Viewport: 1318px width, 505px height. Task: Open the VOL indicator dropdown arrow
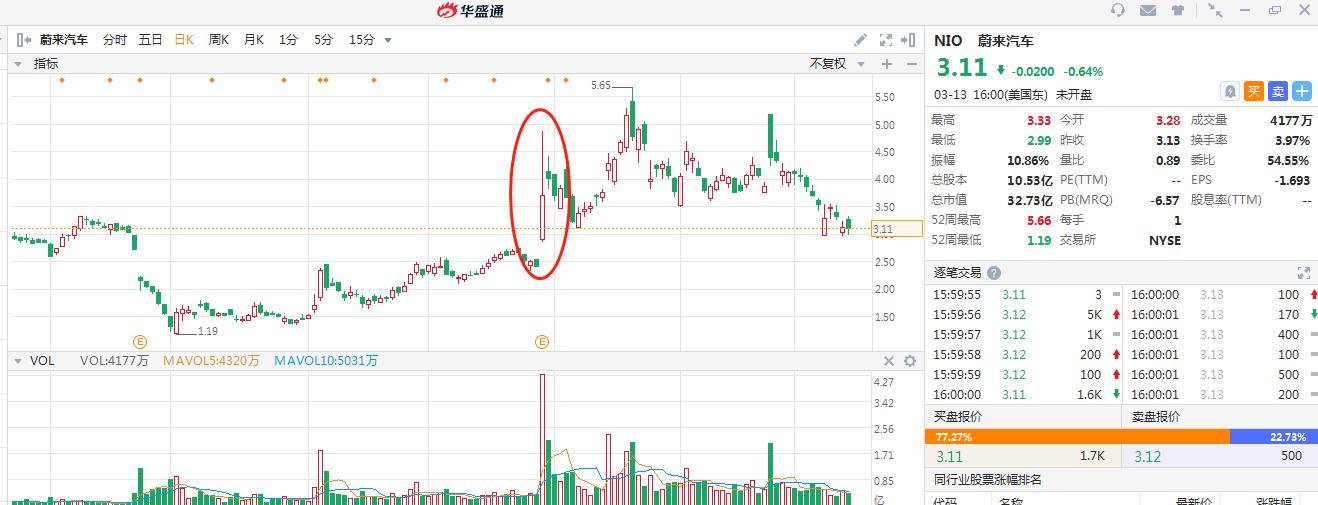coord(19,361)
